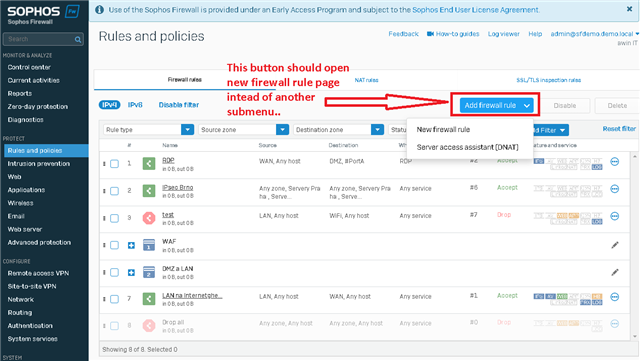
Task: Click the rules list vertical scrollbar
Action: [x=634, y=246]
